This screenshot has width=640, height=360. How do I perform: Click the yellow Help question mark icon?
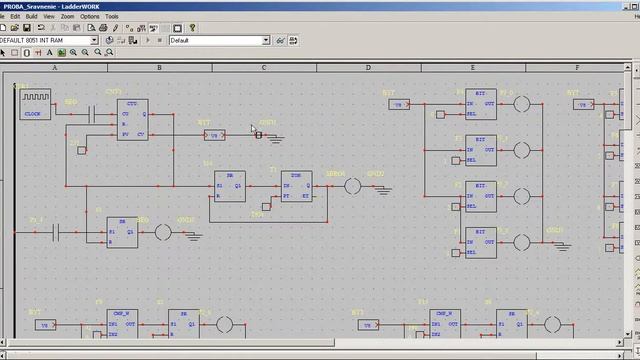[192, 28]
